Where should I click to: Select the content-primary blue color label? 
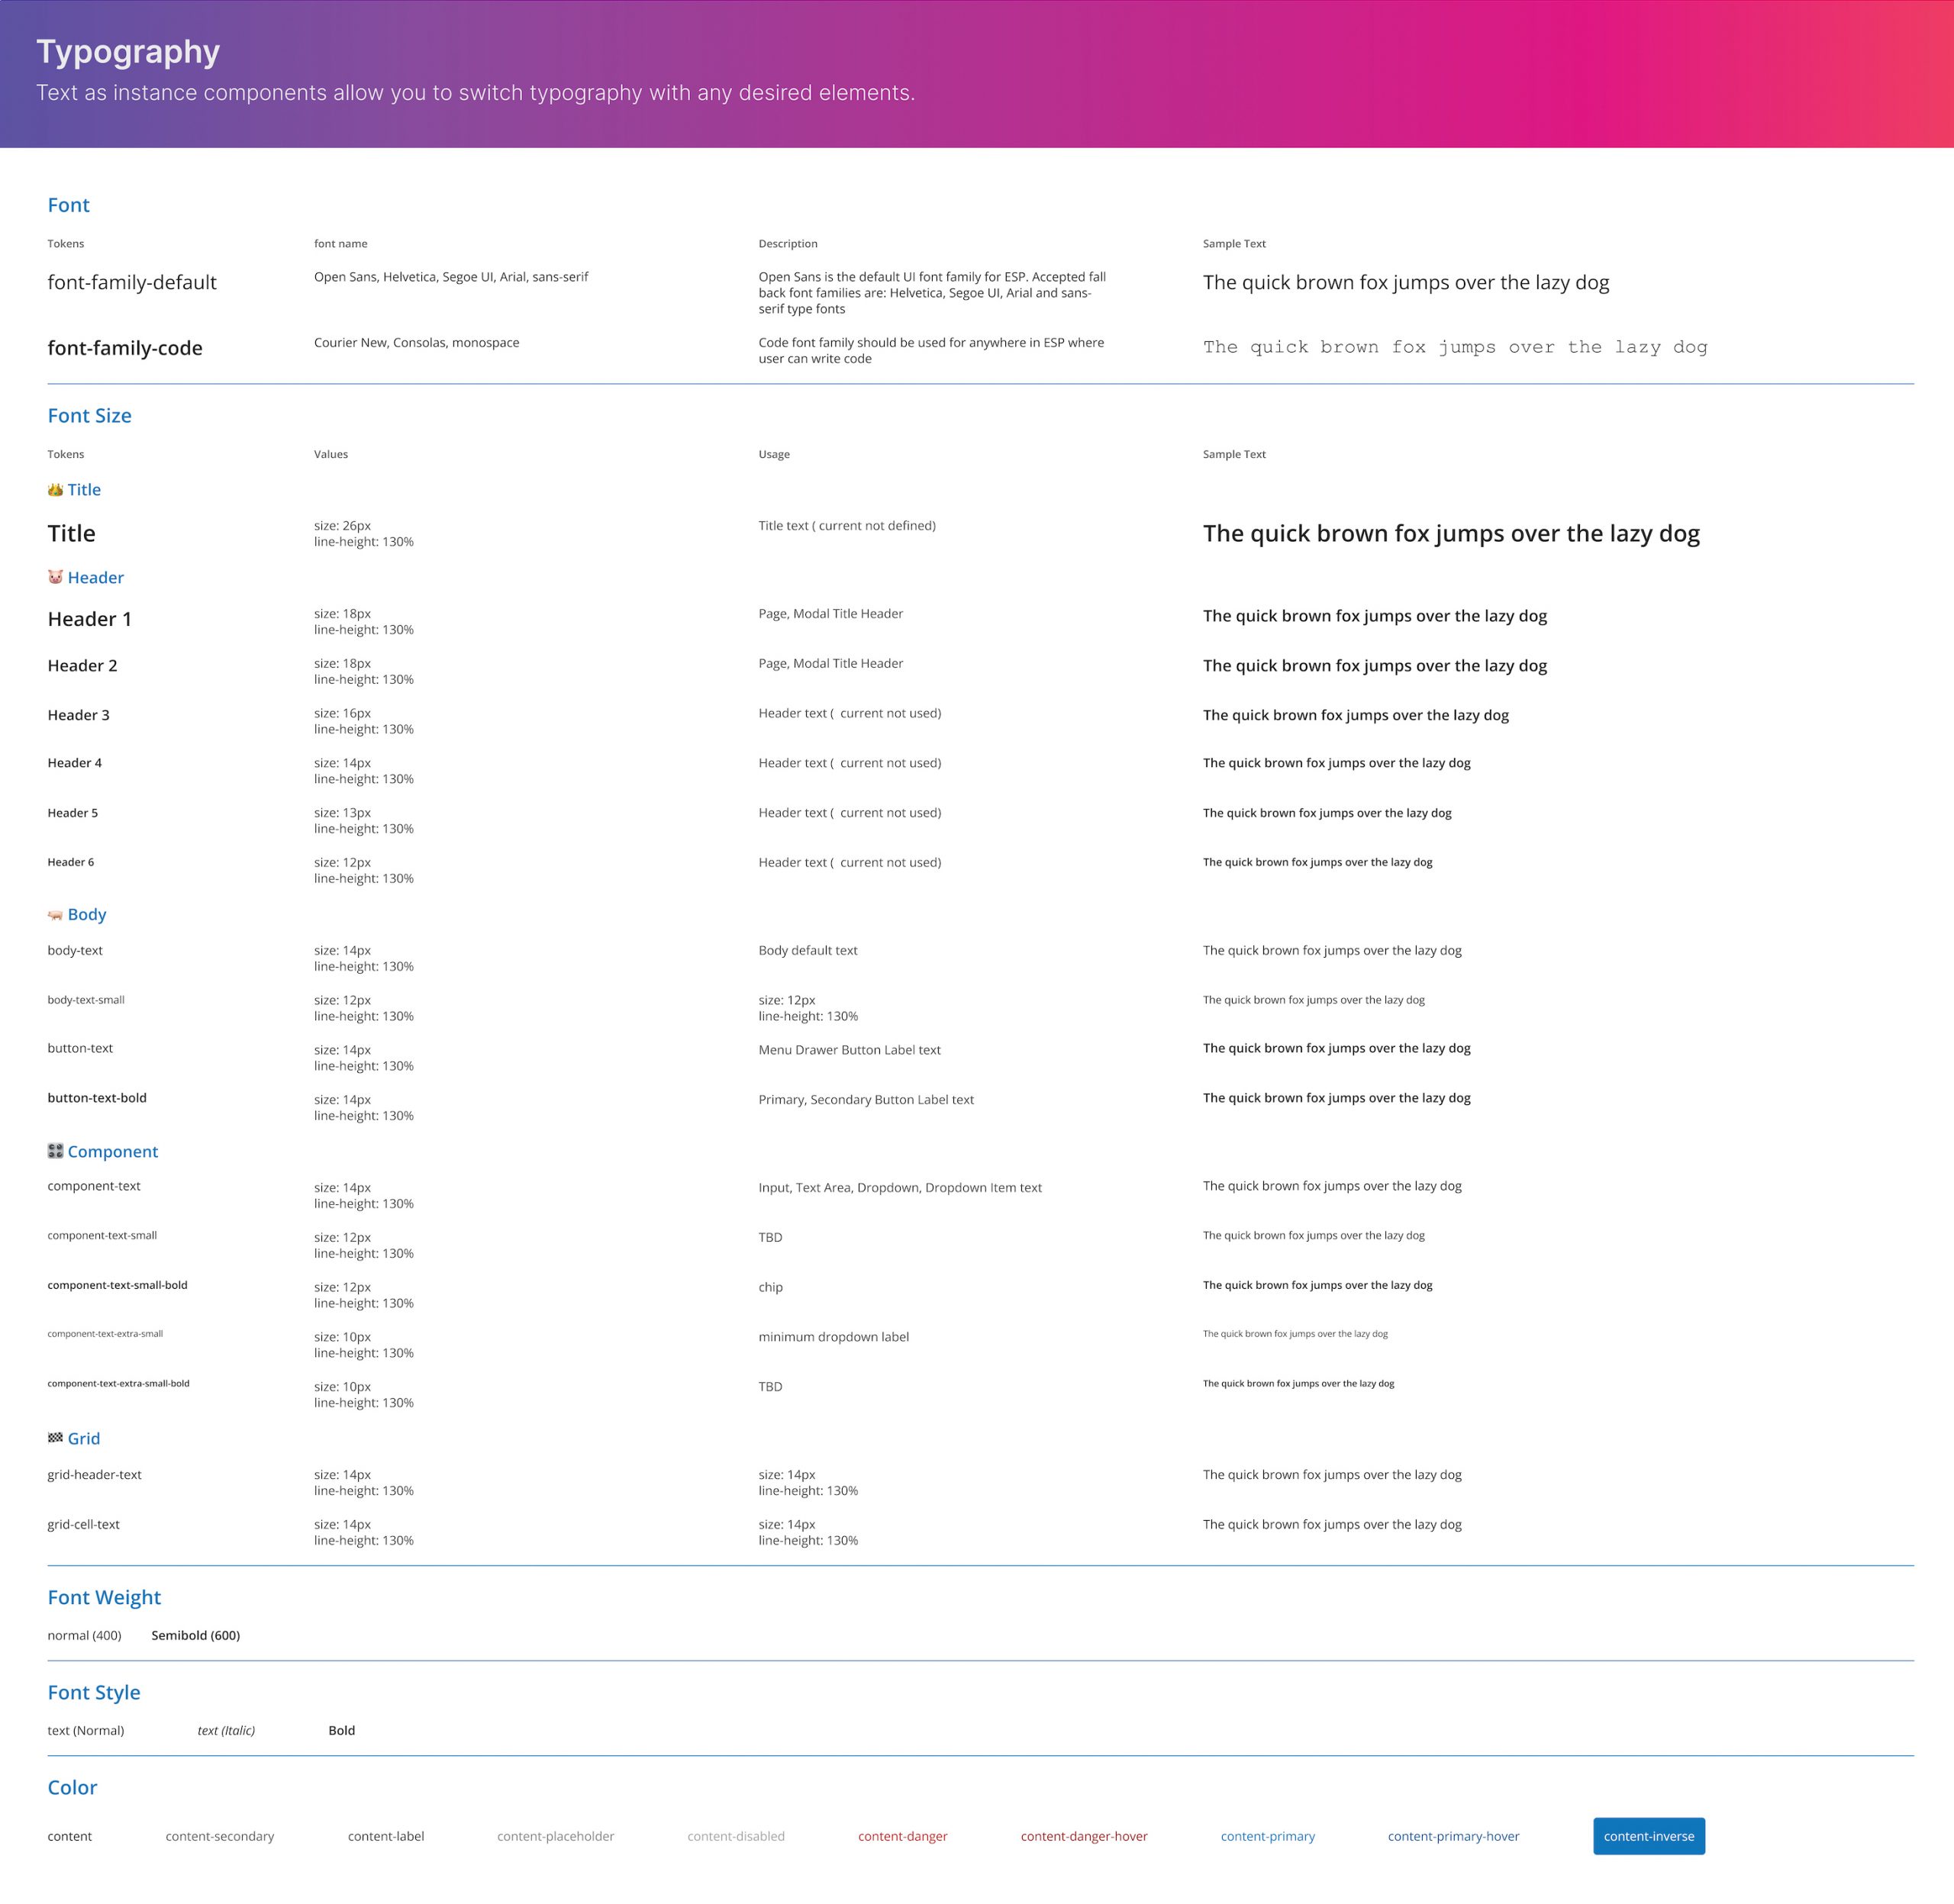(1267, 1836)
